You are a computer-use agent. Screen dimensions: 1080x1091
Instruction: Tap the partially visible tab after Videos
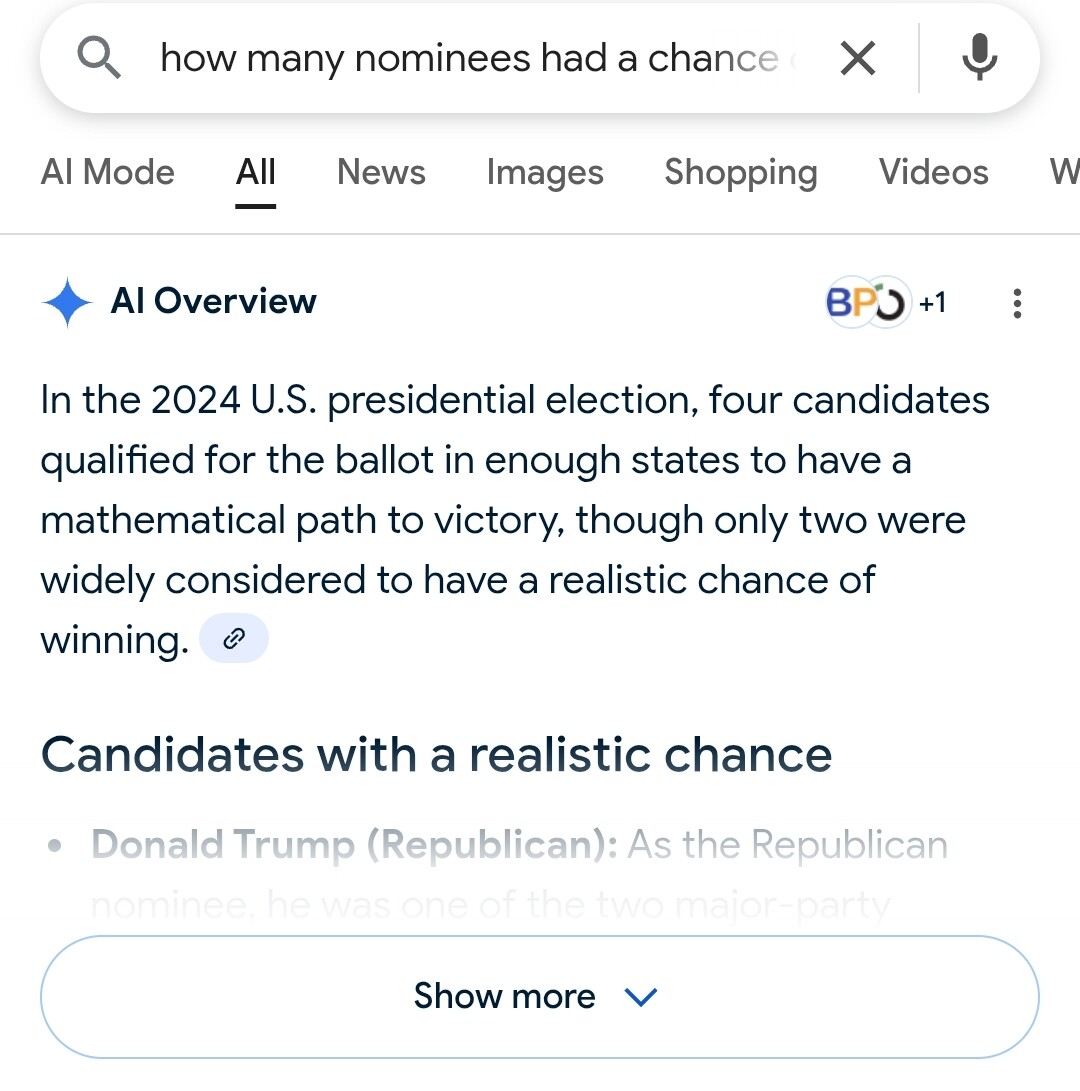coord(1065,172)
